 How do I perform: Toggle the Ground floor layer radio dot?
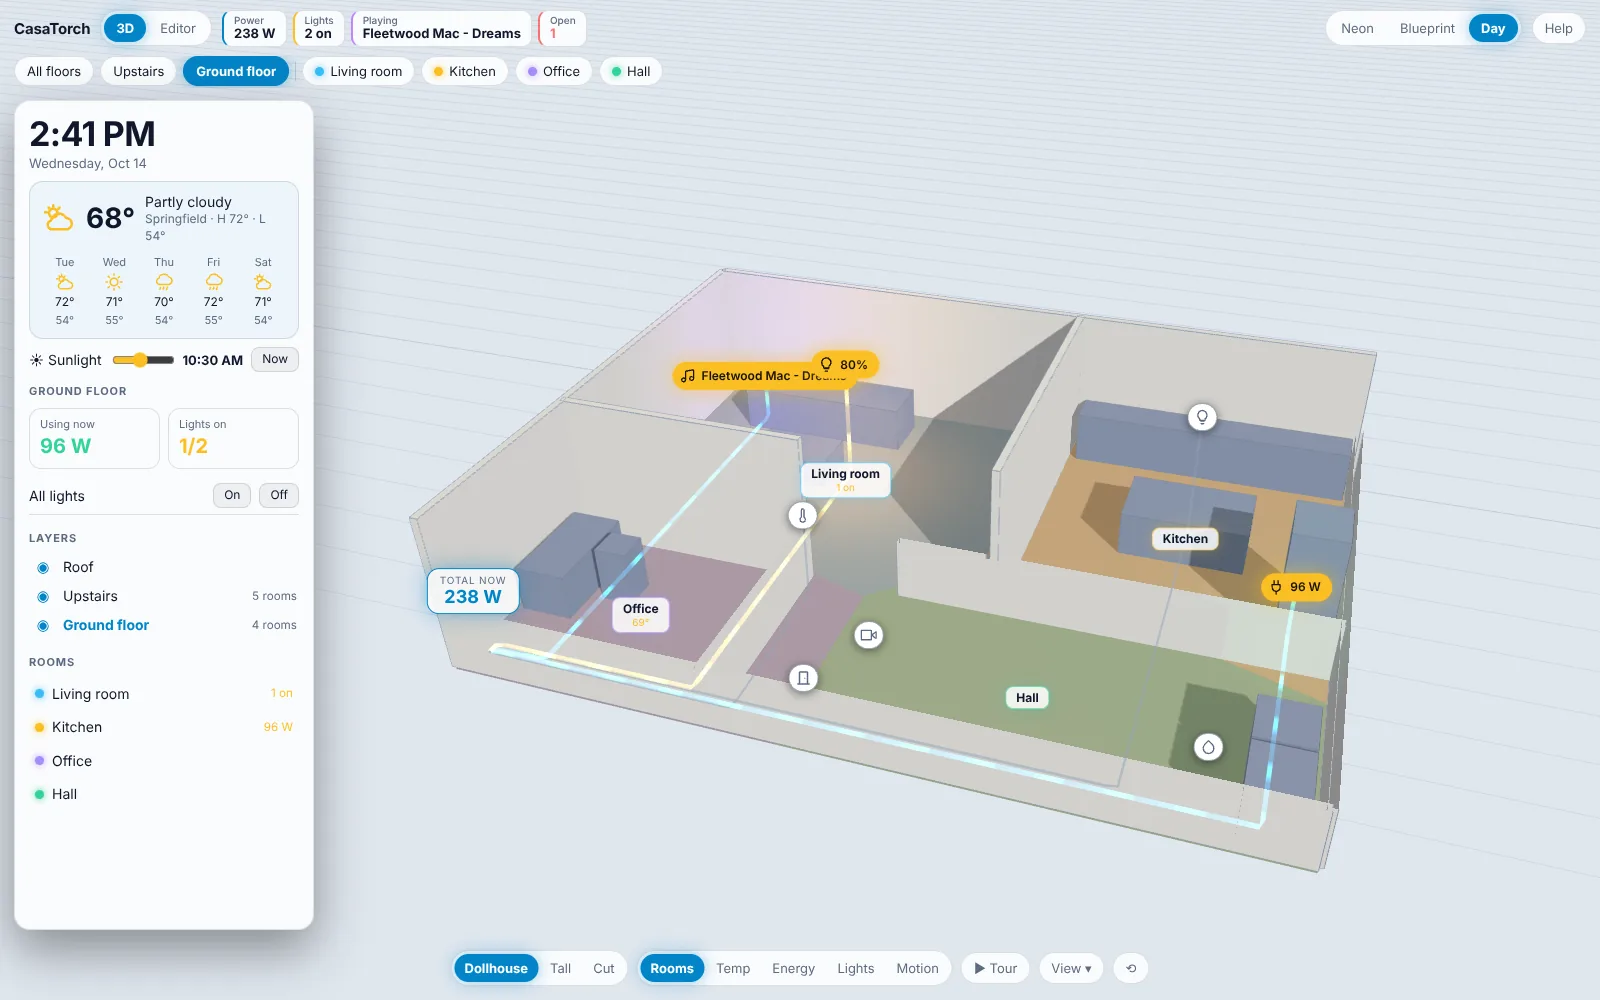tap(43, 626)
